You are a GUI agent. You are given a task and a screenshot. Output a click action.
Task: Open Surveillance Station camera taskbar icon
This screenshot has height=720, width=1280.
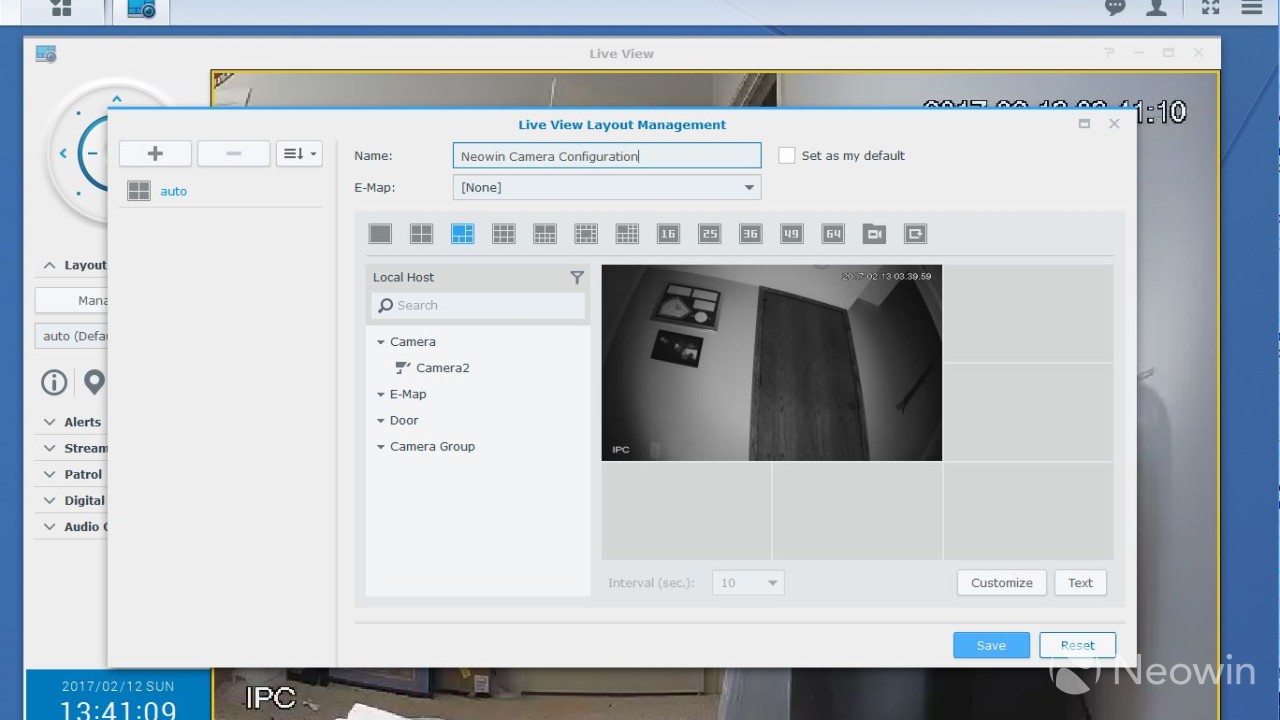click(141, 9)
